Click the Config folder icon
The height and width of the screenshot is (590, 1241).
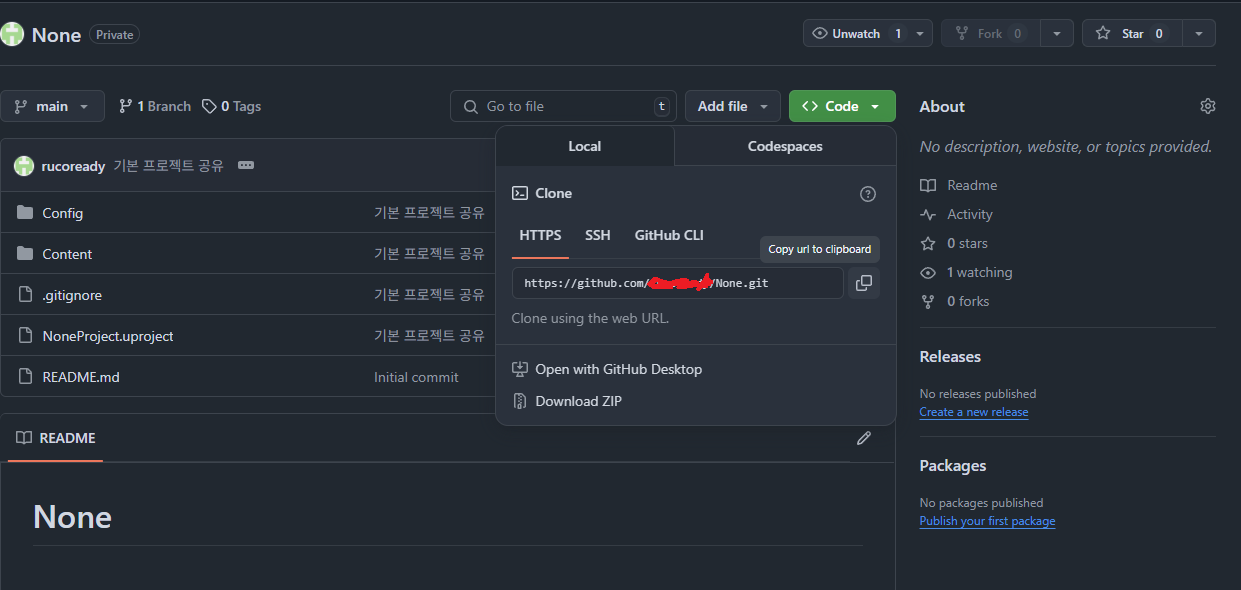tap(25, 213)
